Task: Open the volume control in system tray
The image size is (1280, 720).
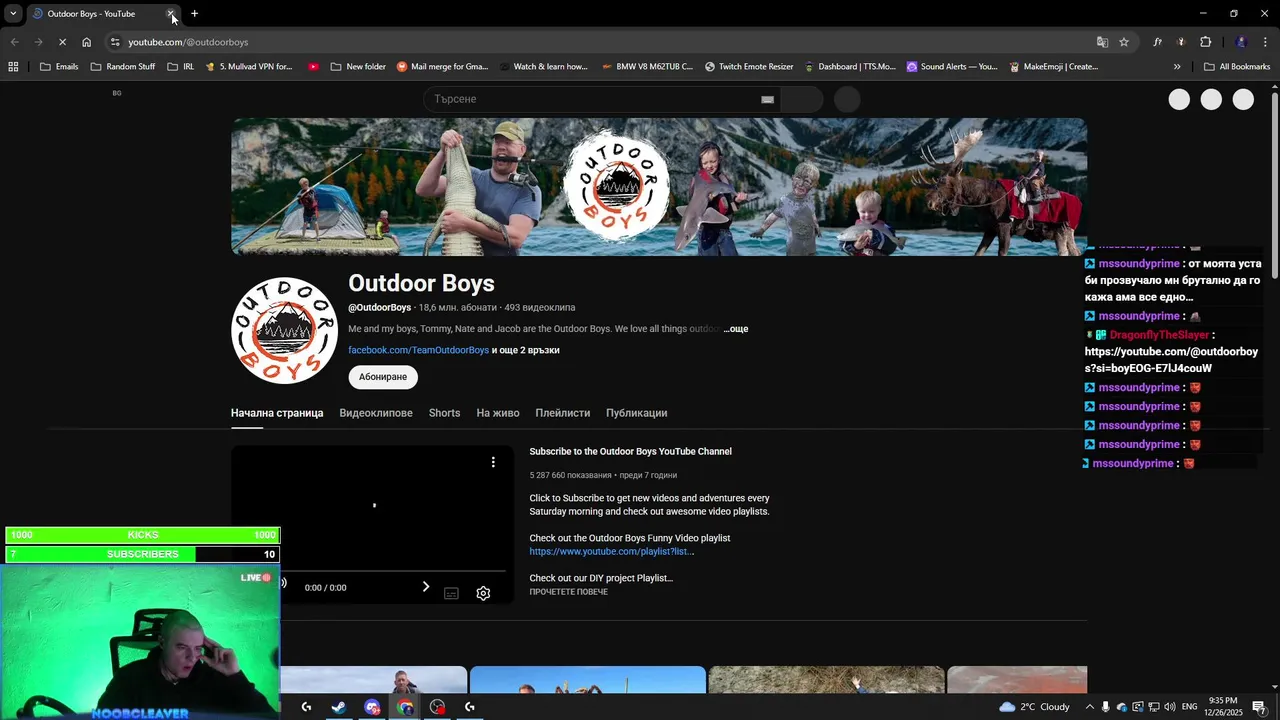Action: point(1170,707)
